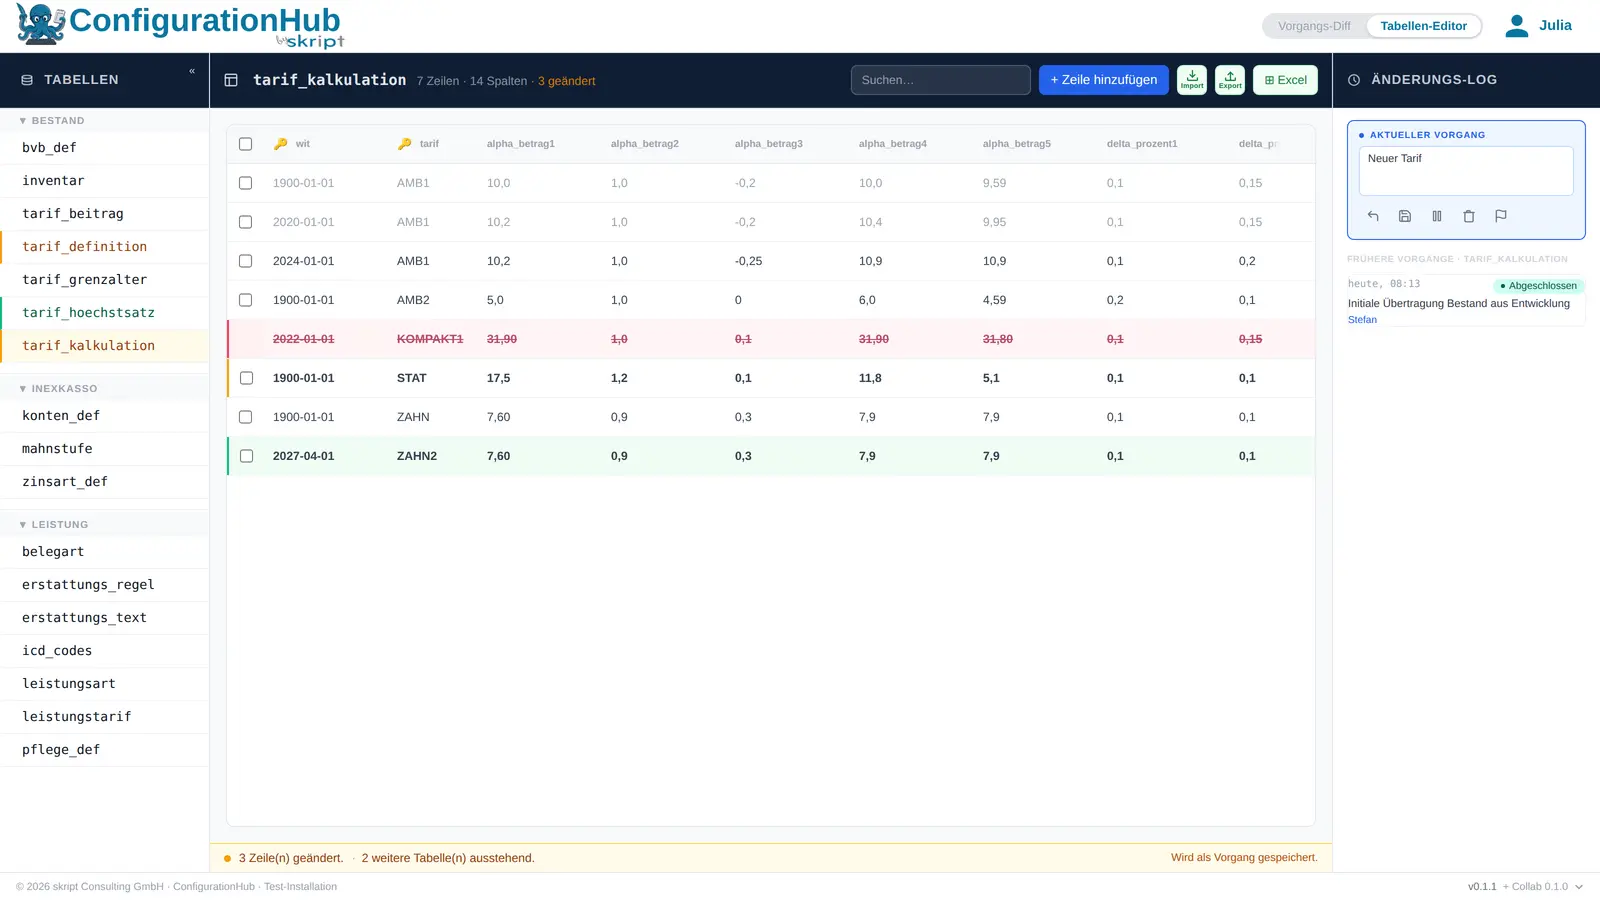Collapse the INEXKASSO table group
This screenshot has height=900, width=1600.
tap(58, 389)
